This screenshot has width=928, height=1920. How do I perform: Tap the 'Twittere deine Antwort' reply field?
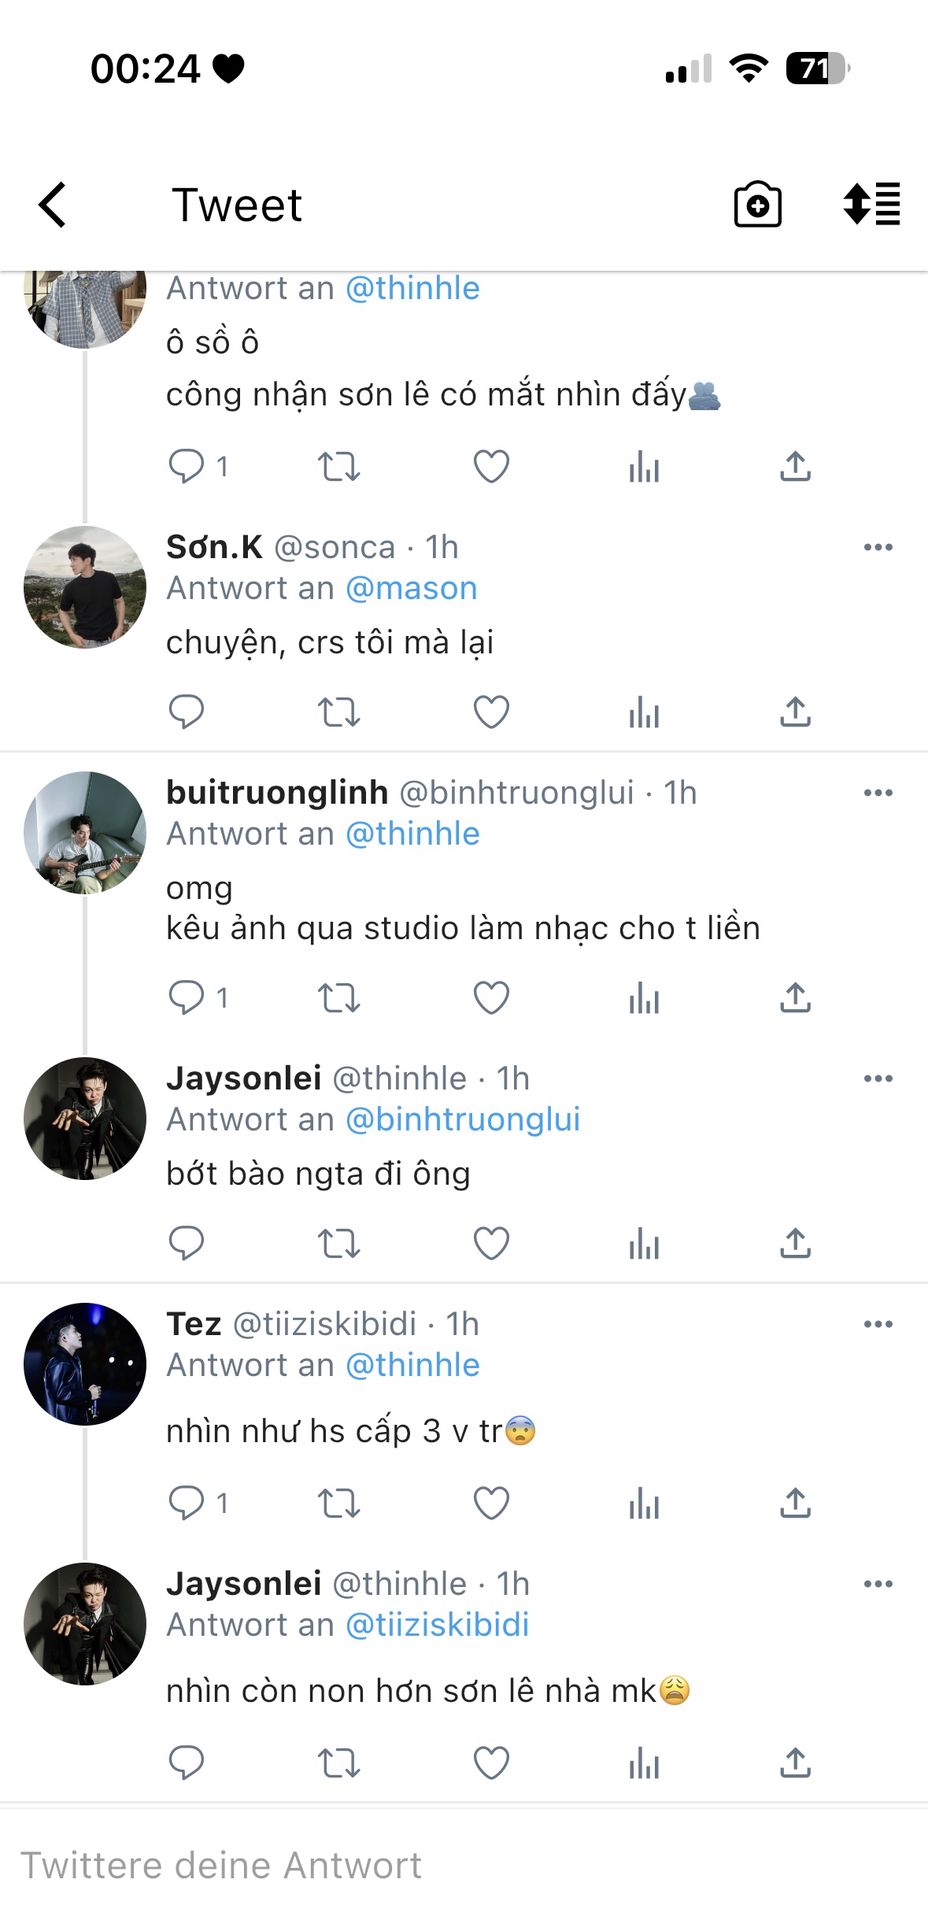click(400, 1865)
